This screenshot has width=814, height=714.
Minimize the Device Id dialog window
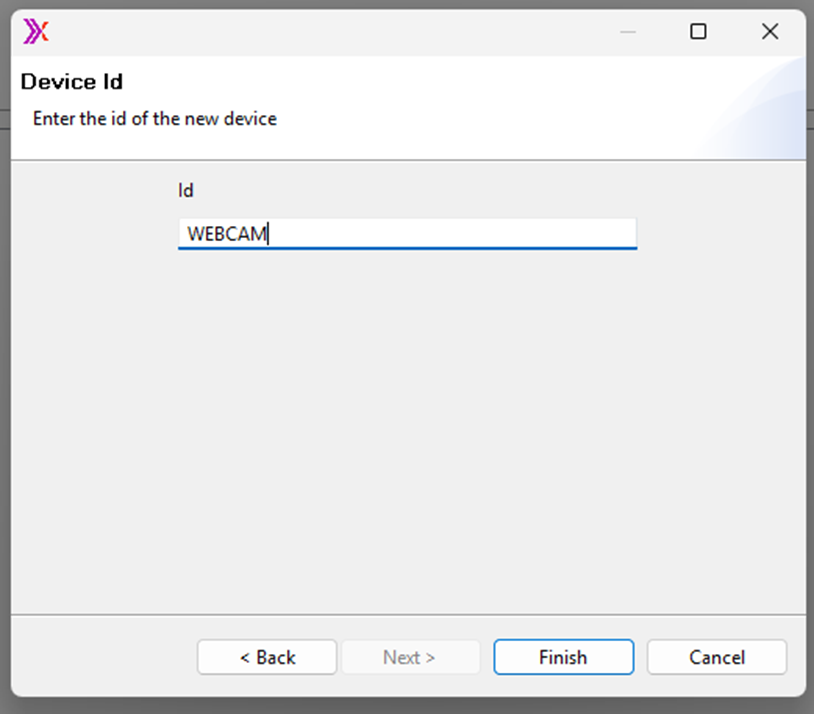point(628,32)
